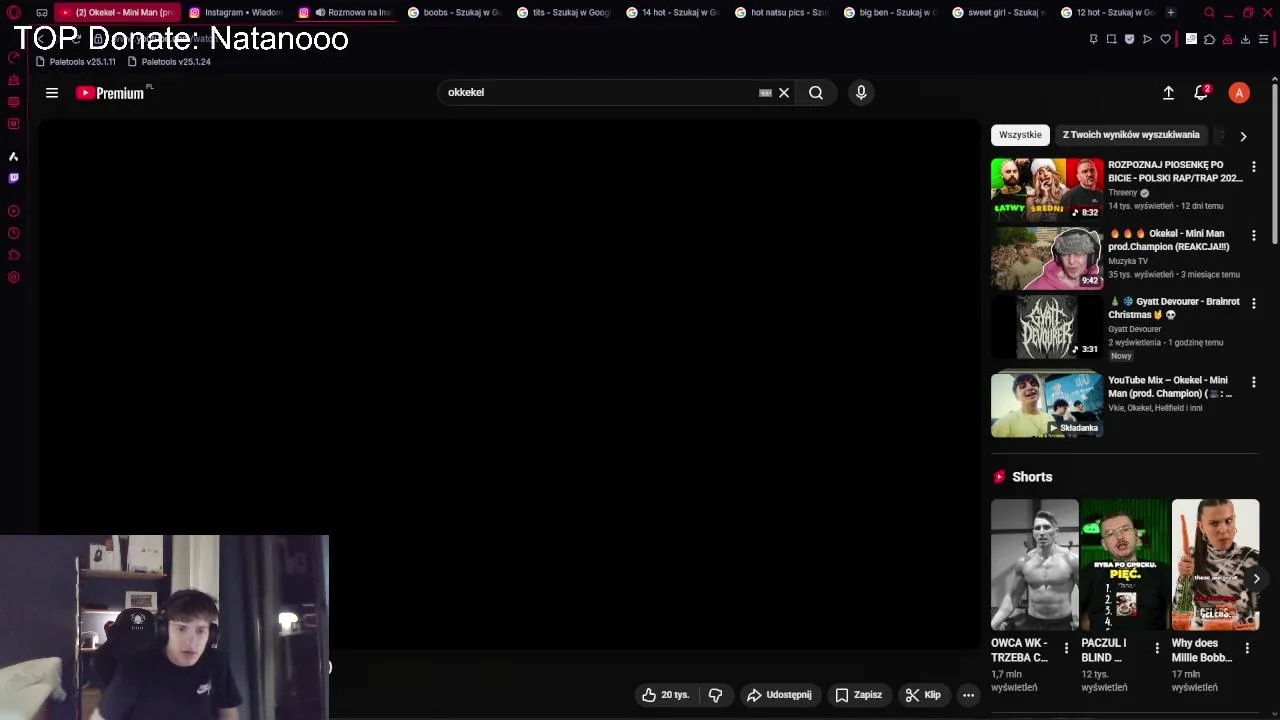Screen dimensions: 1280x720
Task: Click the Udostępnij share button
Action: tap(779, 695)
